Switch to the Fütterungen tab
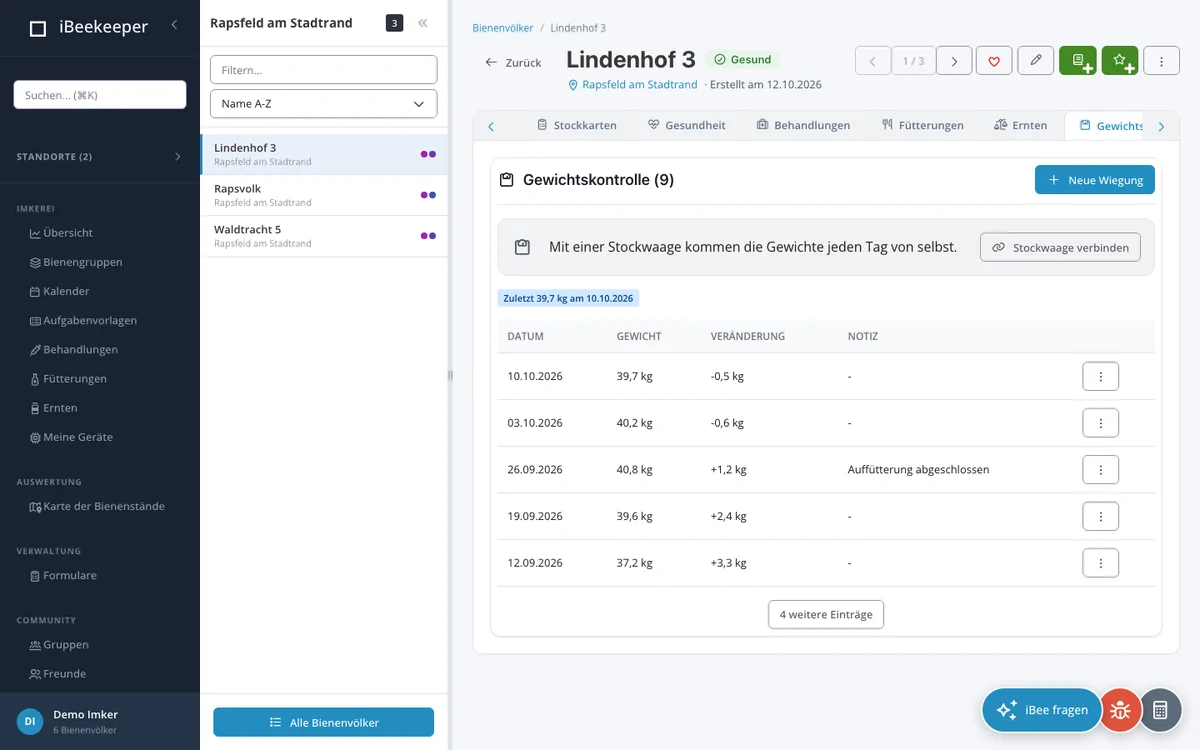Image resolution: width=1200 pixels, height=750 pixels. tap(923, 126)
